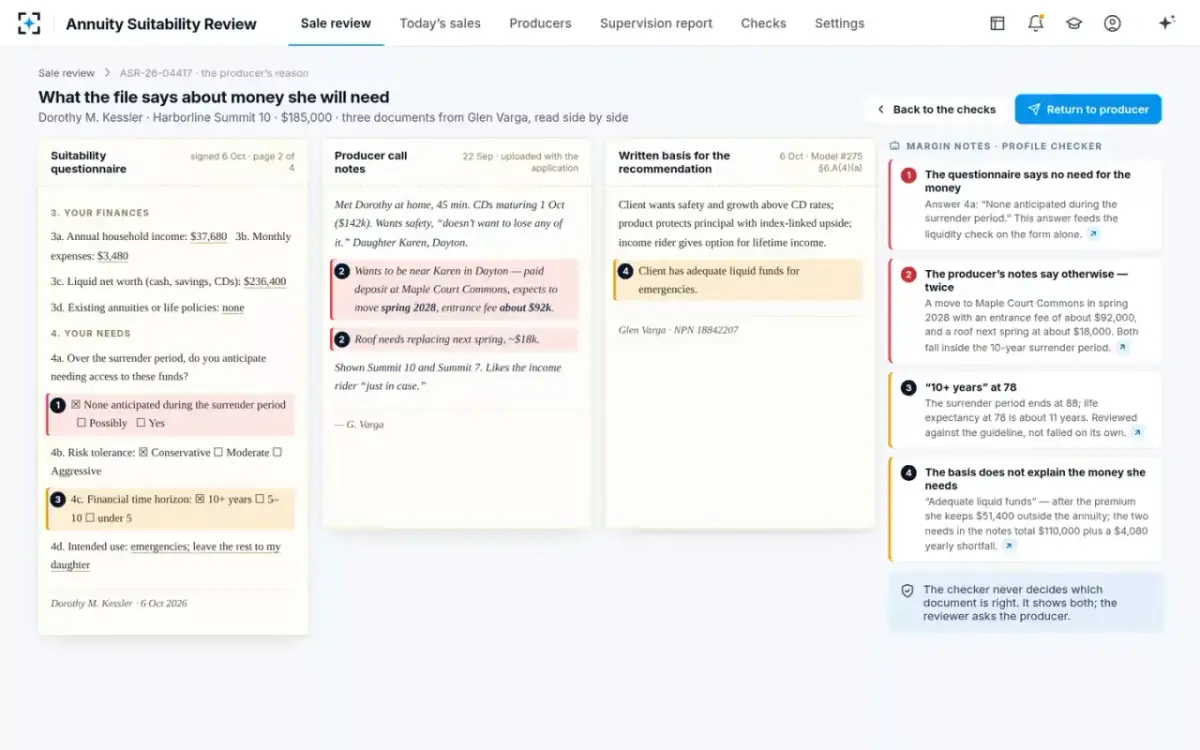Click marker 2 badge beside Maple Court note

tap(342, 271)
